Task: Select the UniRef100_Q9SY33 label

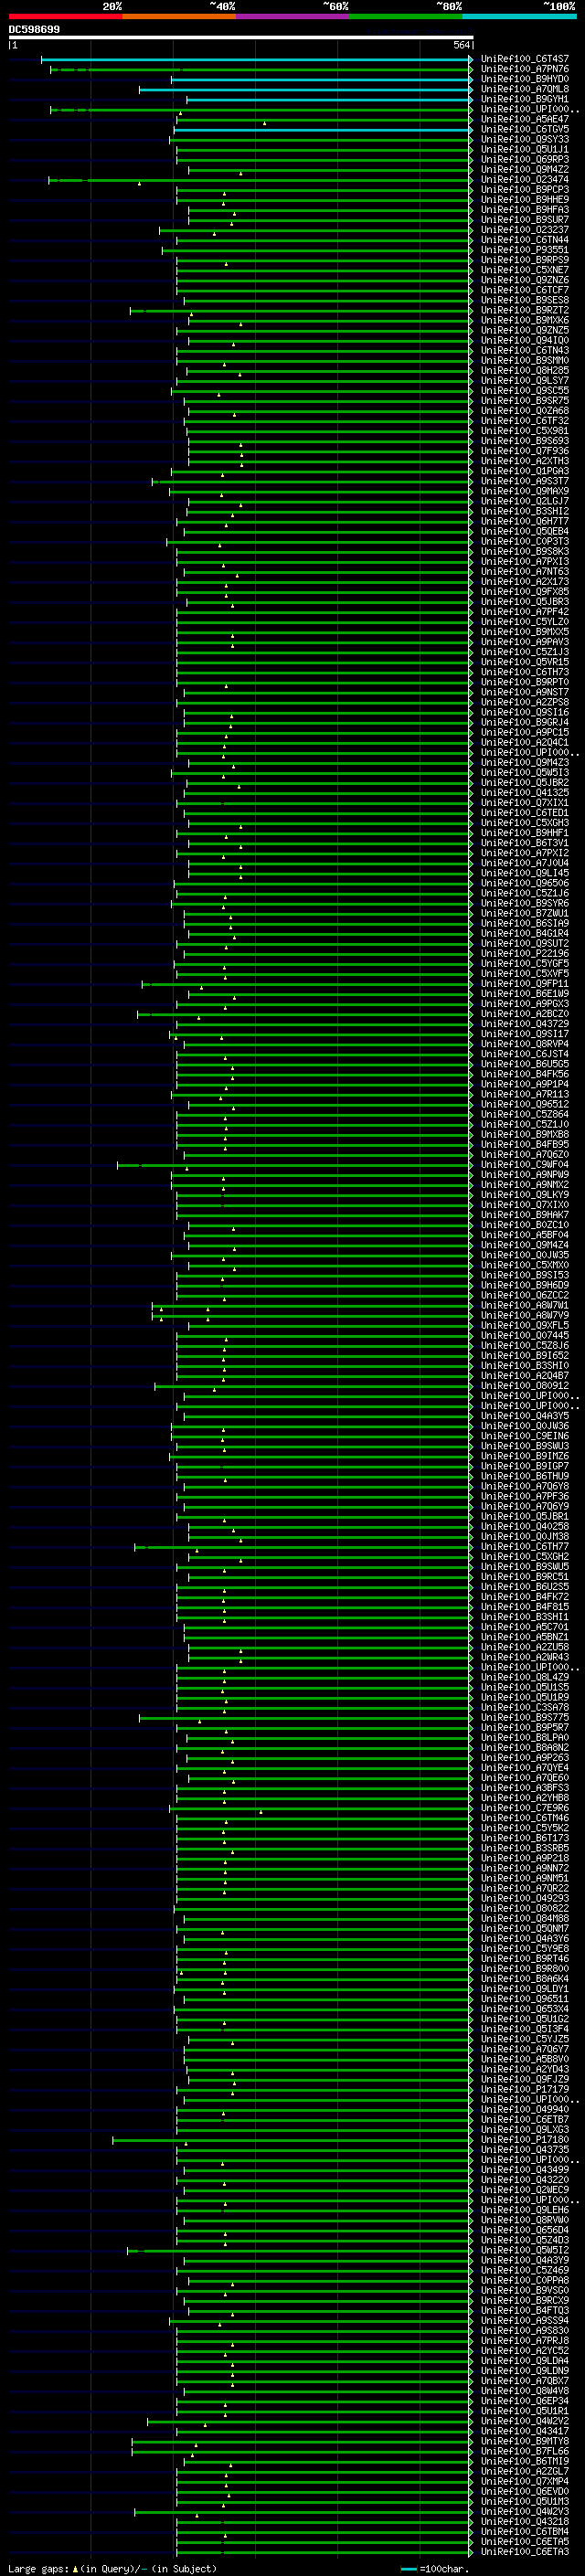Action: point(525,139)
